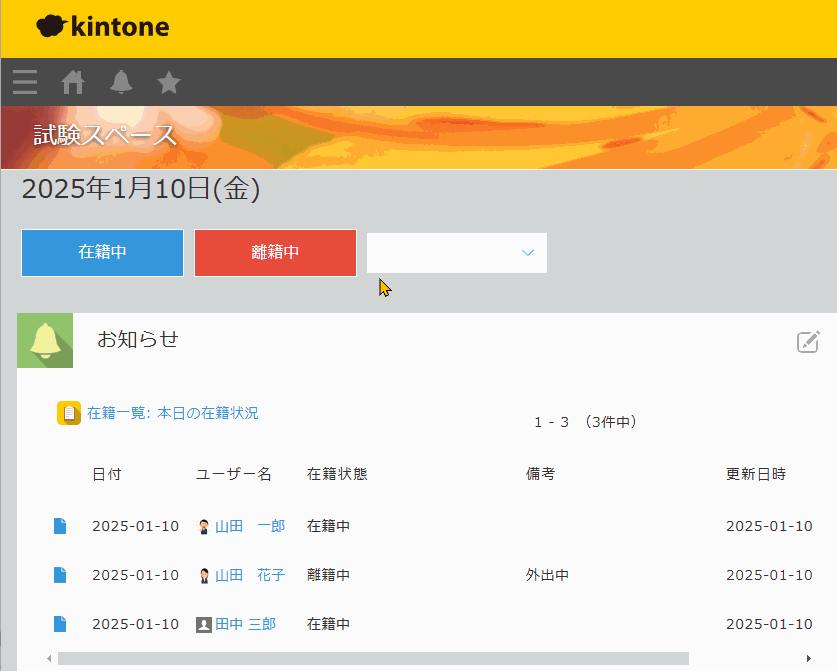Click the 外出中 remark cell
The height and width of the screenshot is (671, 837).
tap(547, 575)
